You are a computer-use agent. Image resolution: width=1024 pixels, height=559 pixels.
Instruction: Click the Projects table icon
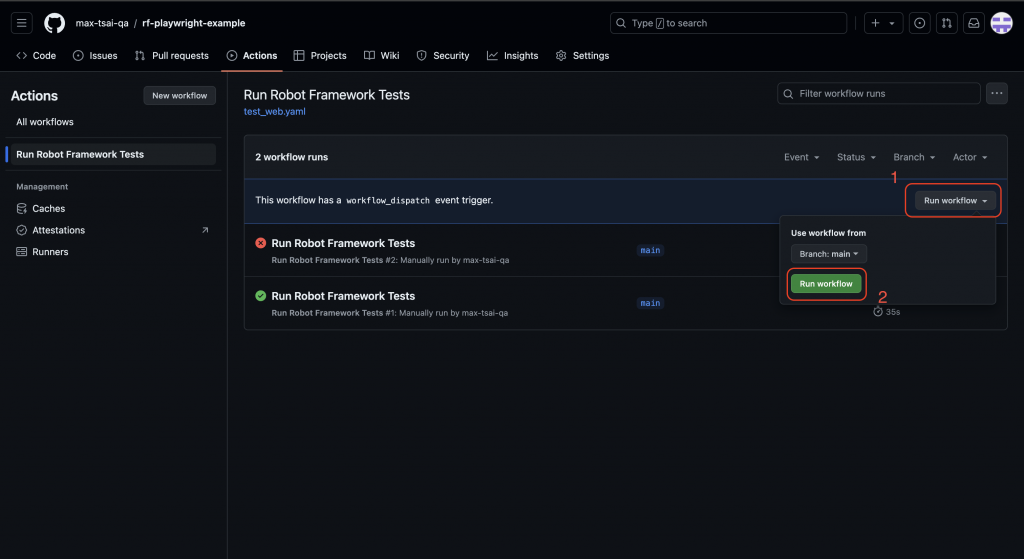tap(299, 56)
